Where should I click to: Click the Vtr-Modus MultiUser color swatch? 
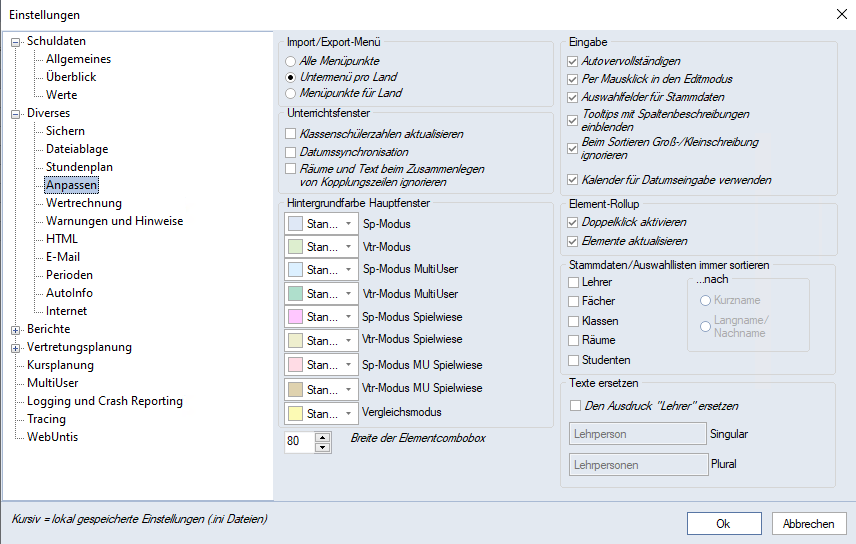pos(297,294)
